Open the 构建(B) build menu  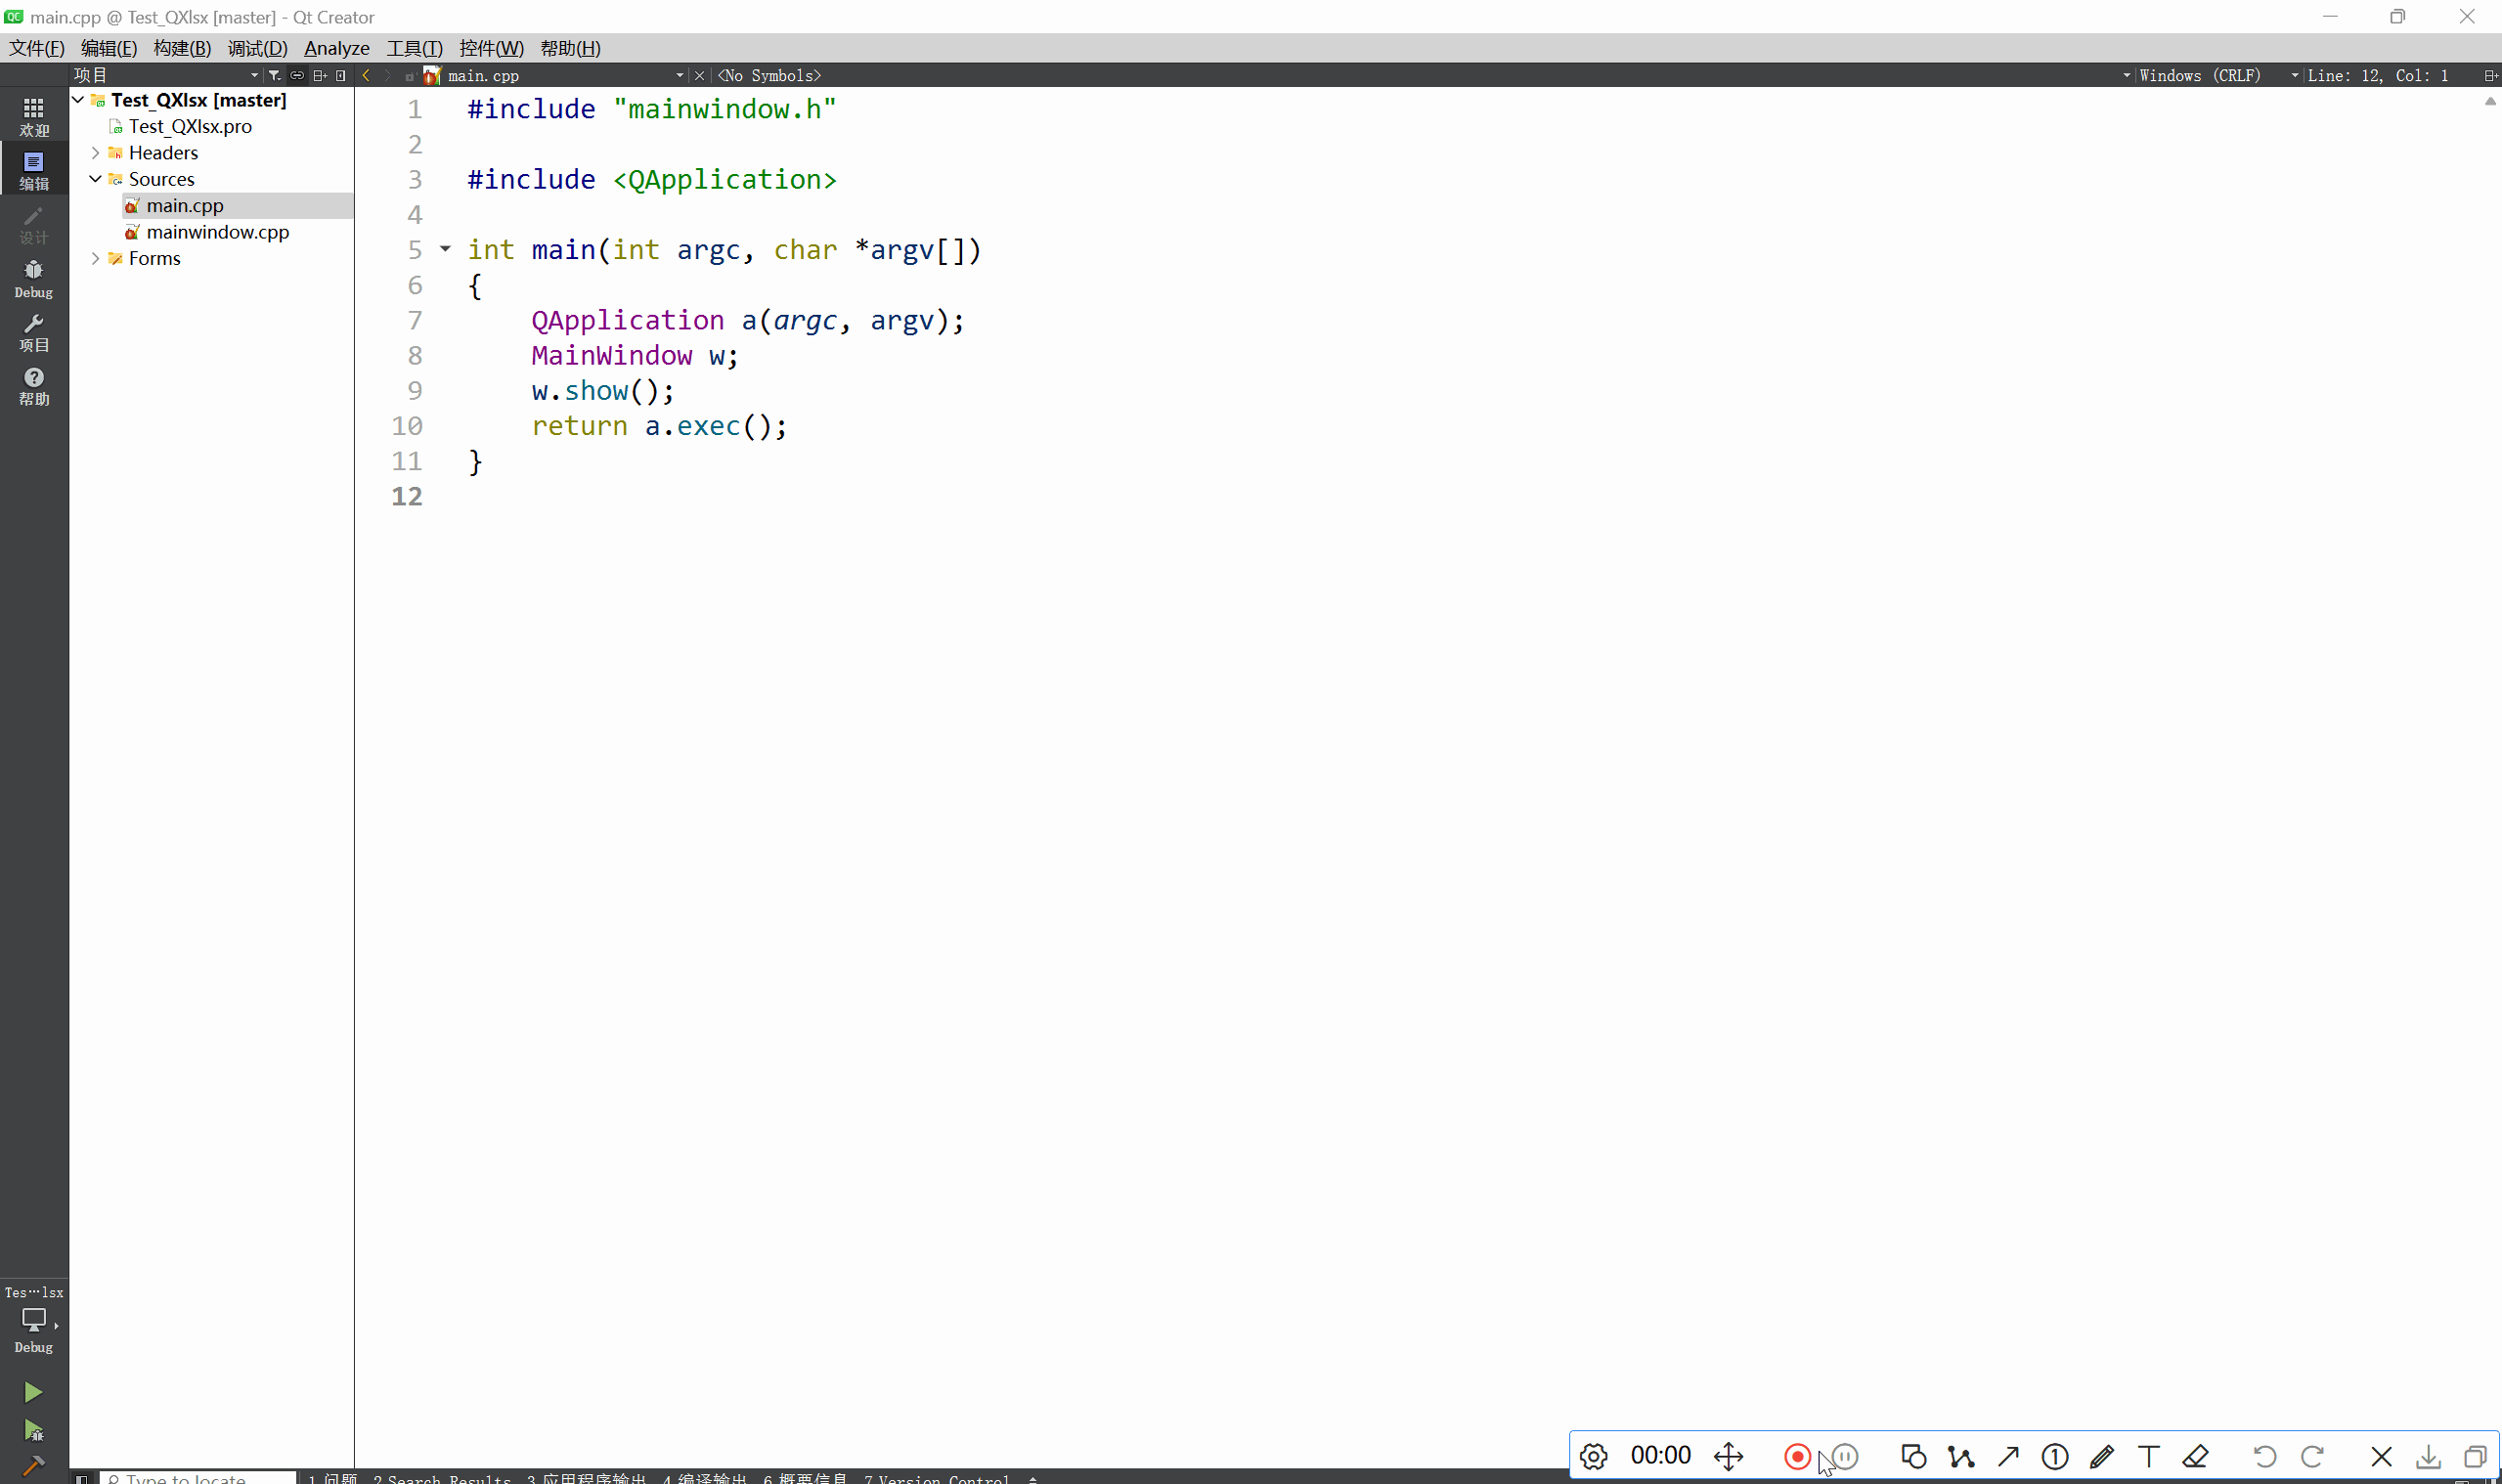coord(182,48)
